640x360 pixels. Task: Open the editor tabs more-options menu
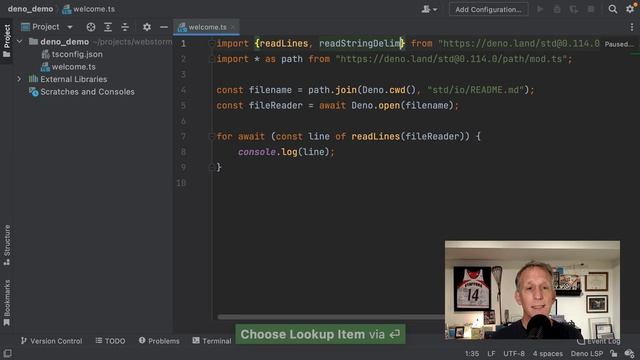tap(632, 27)
